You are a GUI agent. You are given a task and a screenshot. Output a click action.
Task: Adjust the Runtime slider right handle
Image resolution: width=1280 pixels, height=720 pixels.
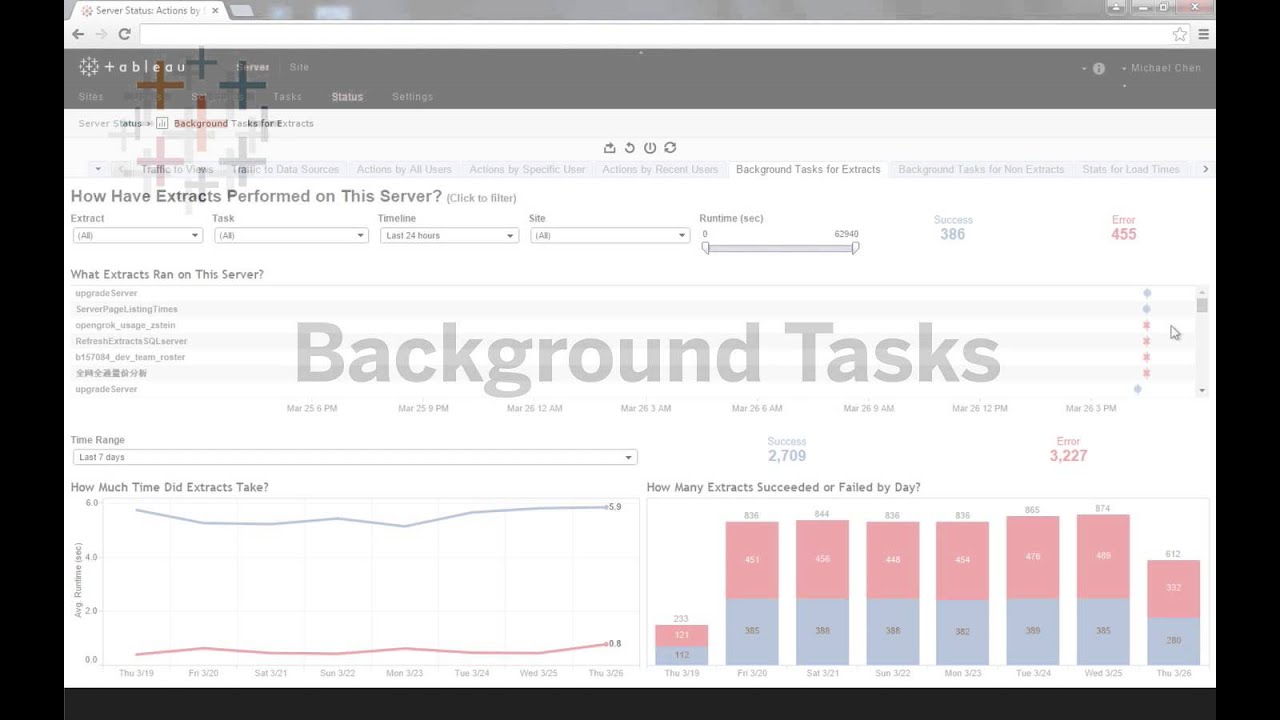point(855,247)
